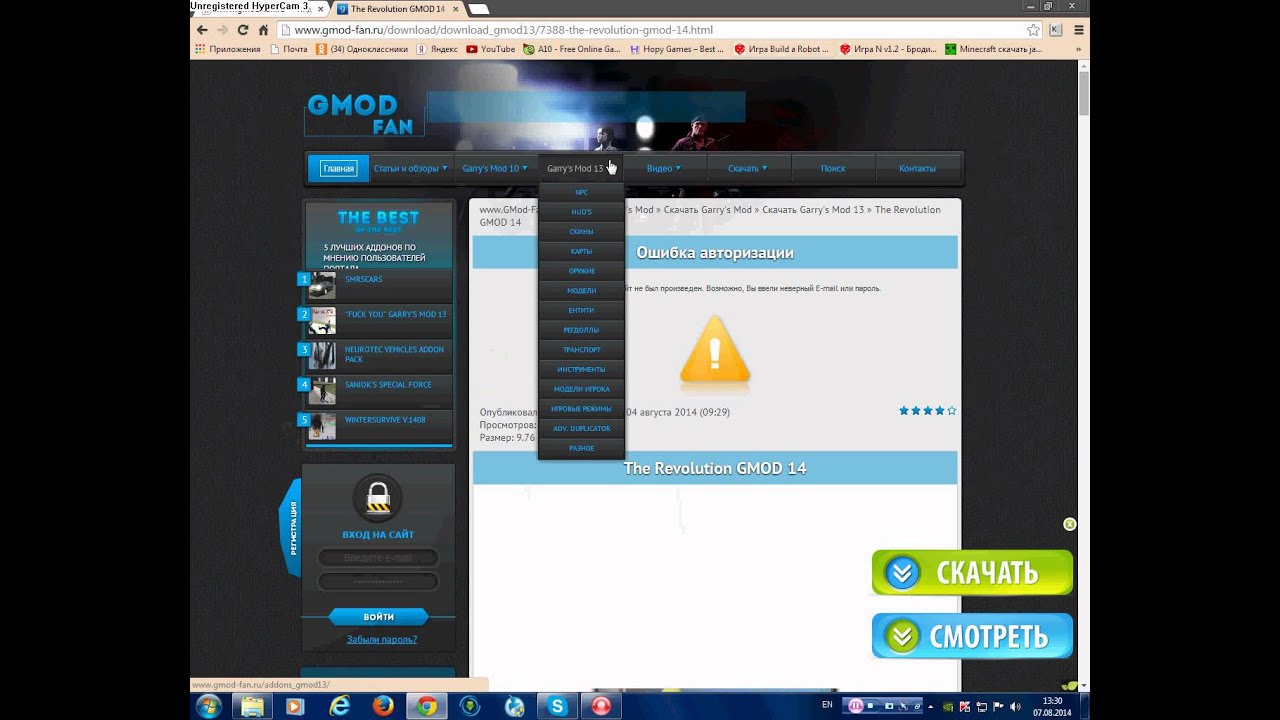This screenshot has width=1280, height=720.
Task: Open the browser home page icon
Action: [263, 30]
